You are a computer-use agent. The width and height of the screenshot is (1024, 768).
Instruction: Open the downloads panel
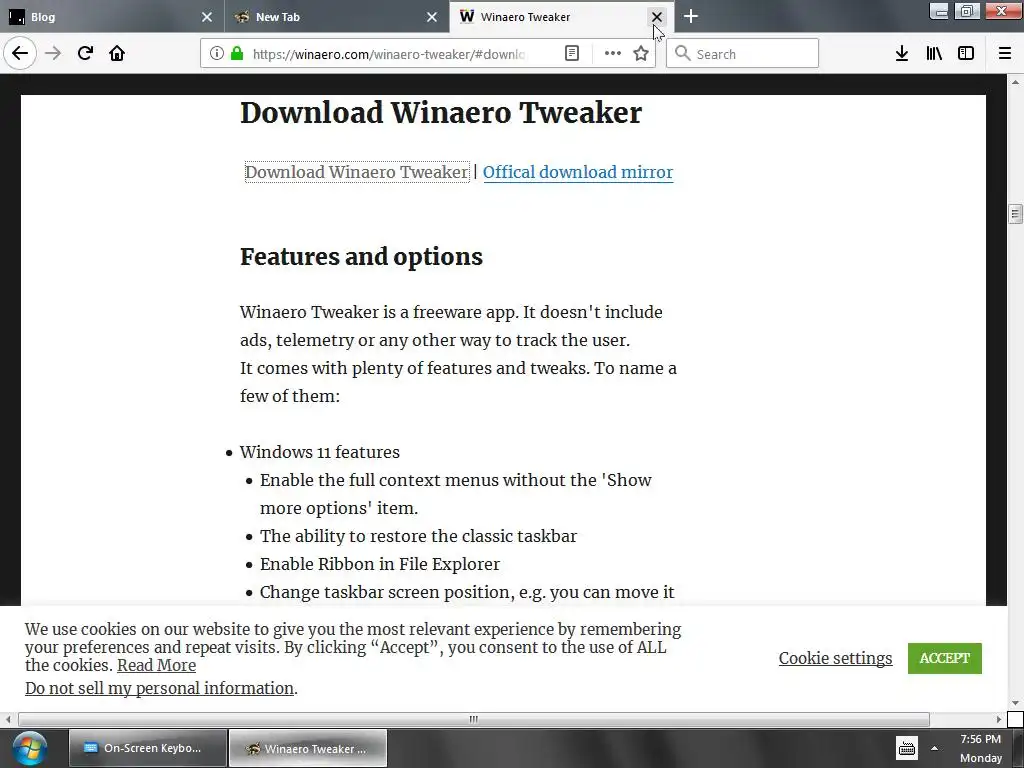click(x=901, y=53)
